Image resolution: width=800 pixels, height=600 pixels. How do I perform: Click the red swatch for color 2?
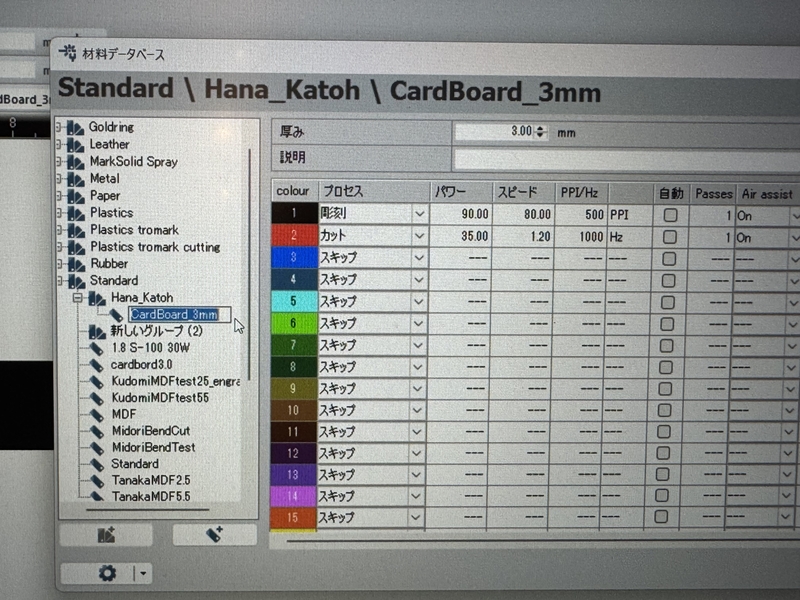coord(293,234)
